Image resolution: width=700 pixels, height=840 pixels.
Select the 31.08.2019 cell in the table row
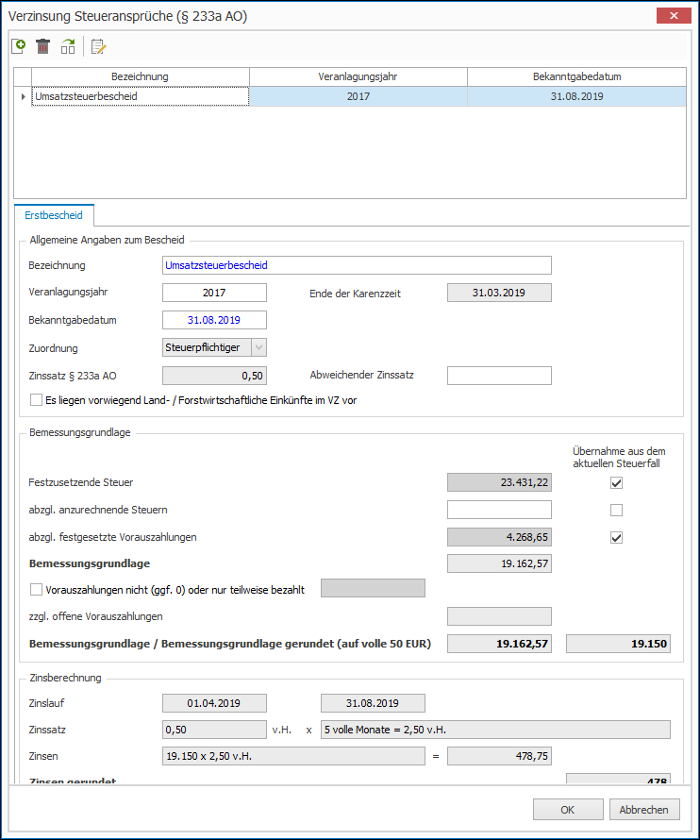pyautogui.click(x=577, y=96)
